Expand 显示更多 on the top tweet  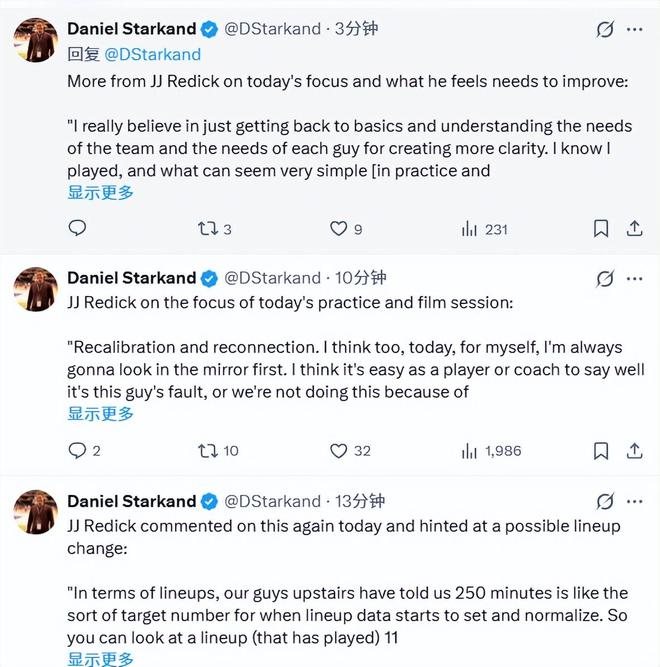click(x=100, y=192)
